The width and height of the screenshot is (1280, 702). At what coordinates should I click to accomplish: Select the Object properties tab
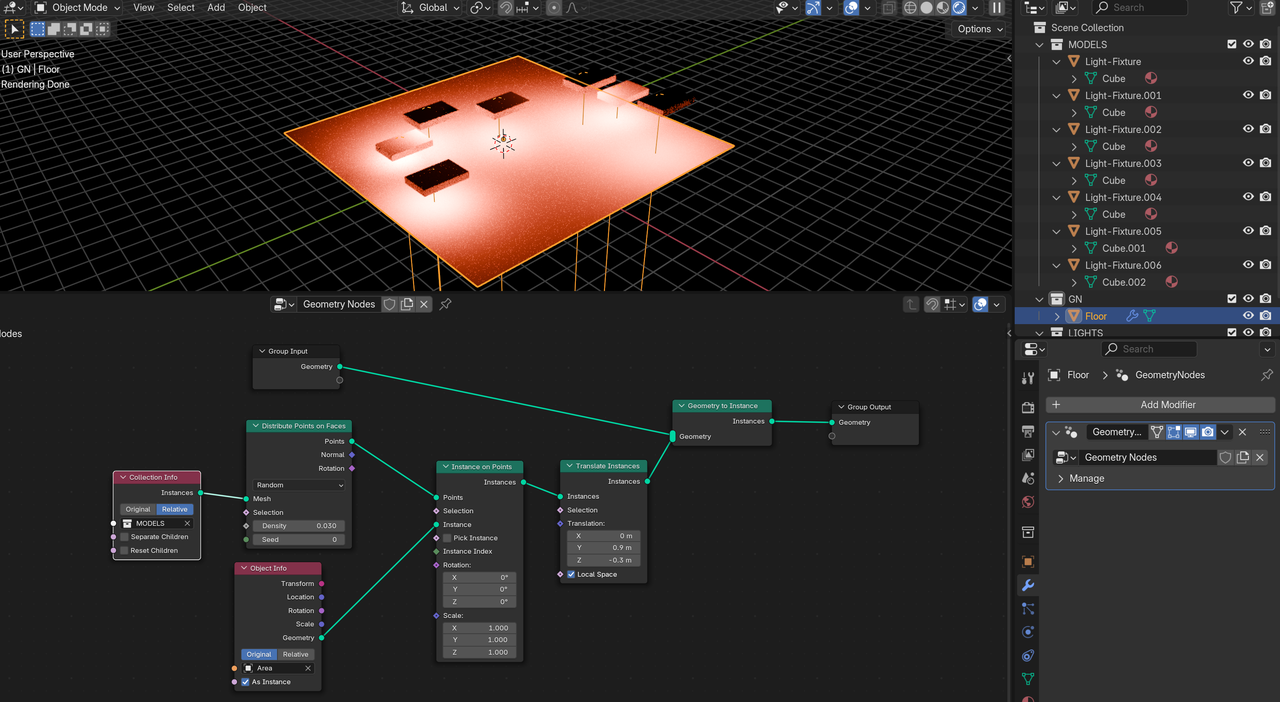pos(1028,560)
